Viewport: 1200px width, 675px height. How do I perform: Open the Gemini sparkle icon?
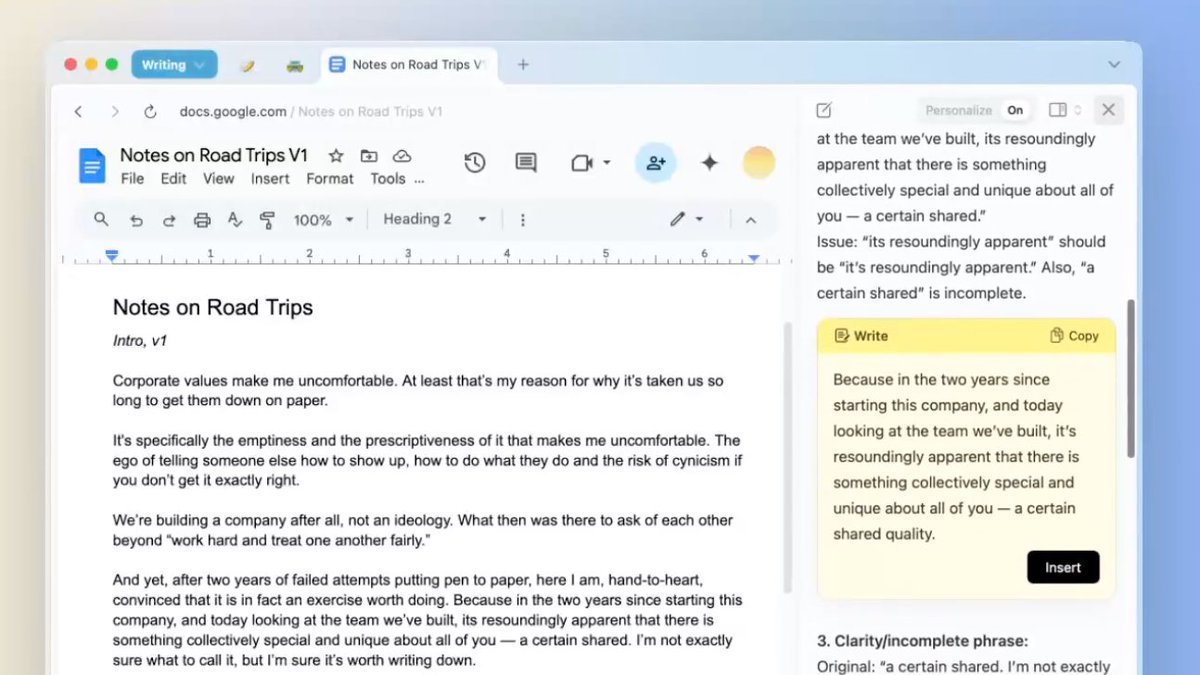(x=709, y=162)
